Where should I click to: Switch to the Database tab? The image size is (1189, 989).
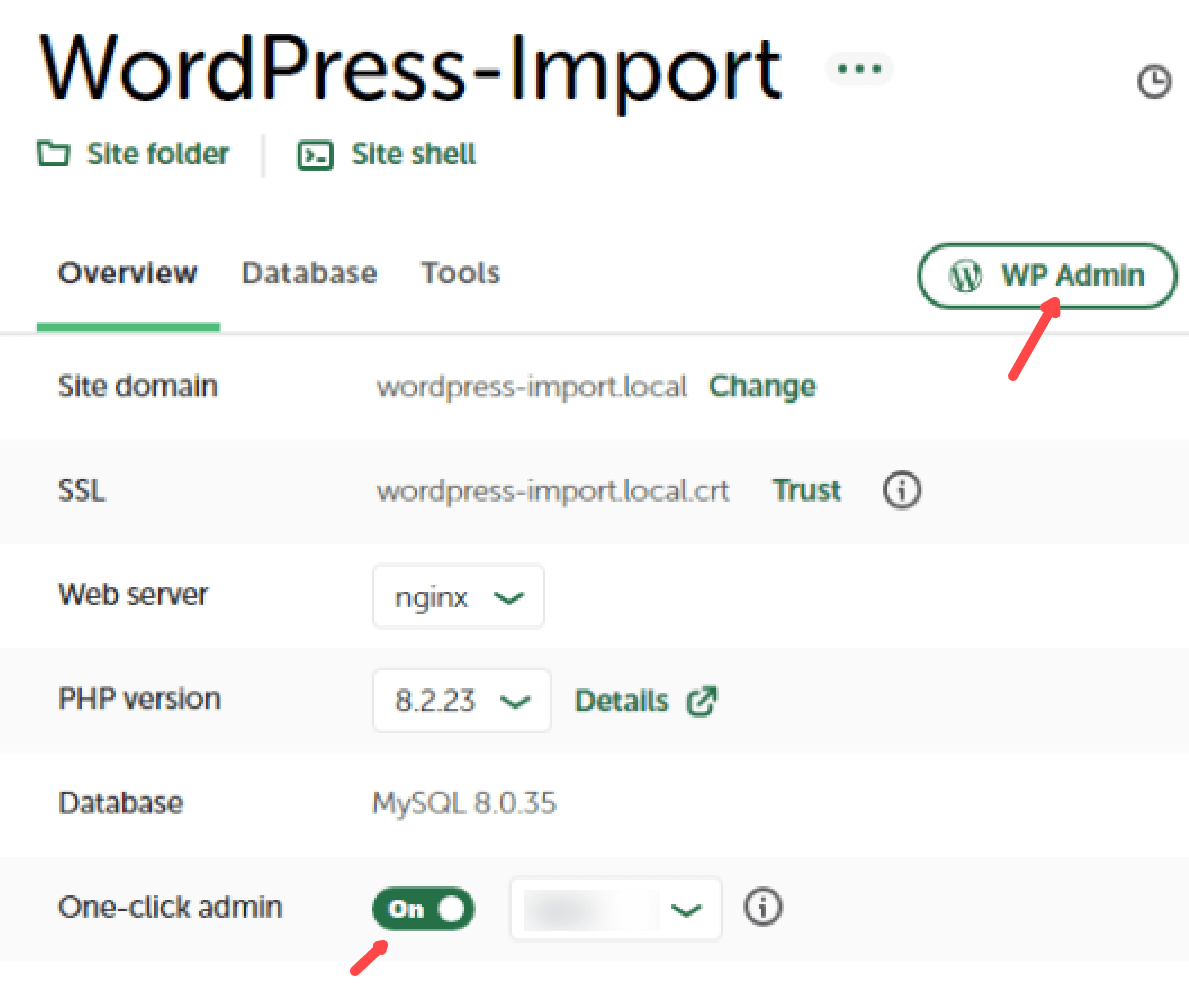[309, 274]
